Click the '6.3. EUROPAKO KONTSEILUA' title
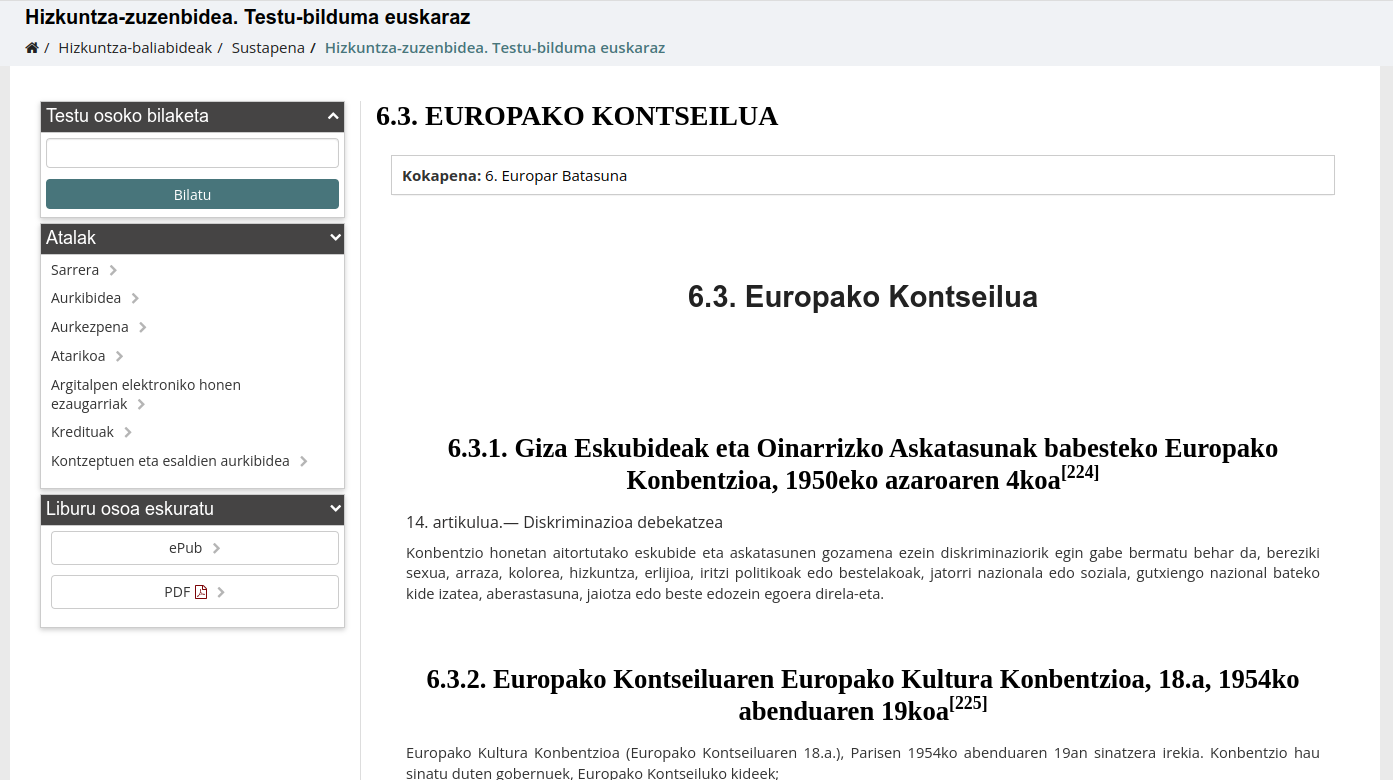The image size is (1393, 780). 577,116
